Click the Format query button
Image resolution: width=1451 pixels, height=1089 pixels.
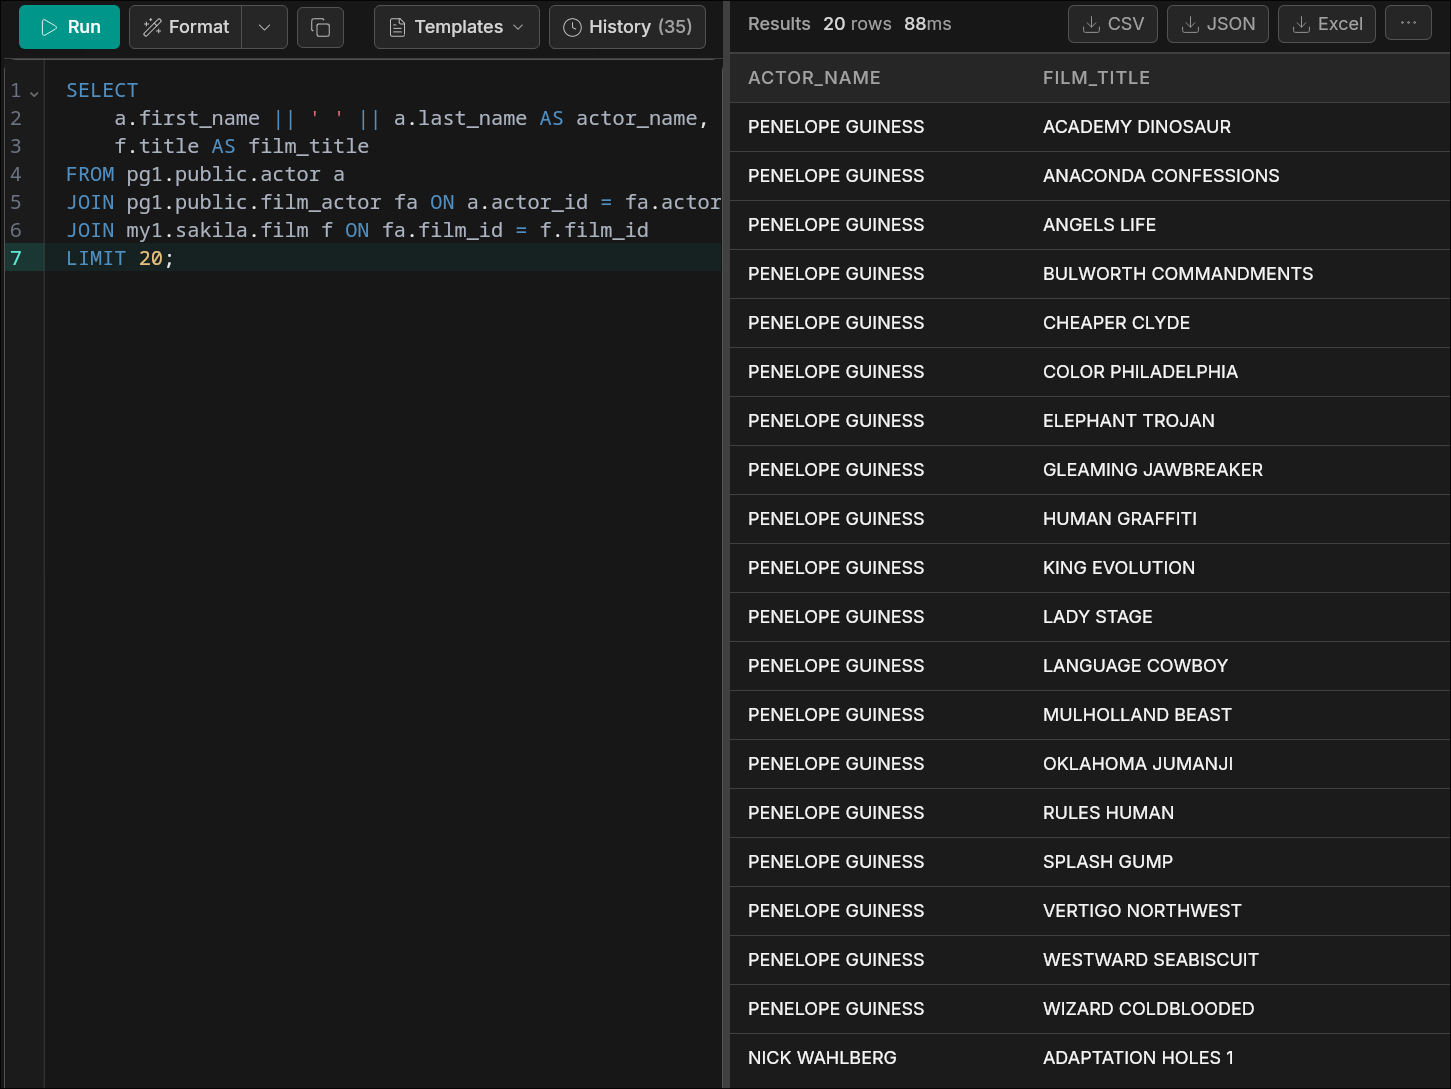(x=186, y=27)
